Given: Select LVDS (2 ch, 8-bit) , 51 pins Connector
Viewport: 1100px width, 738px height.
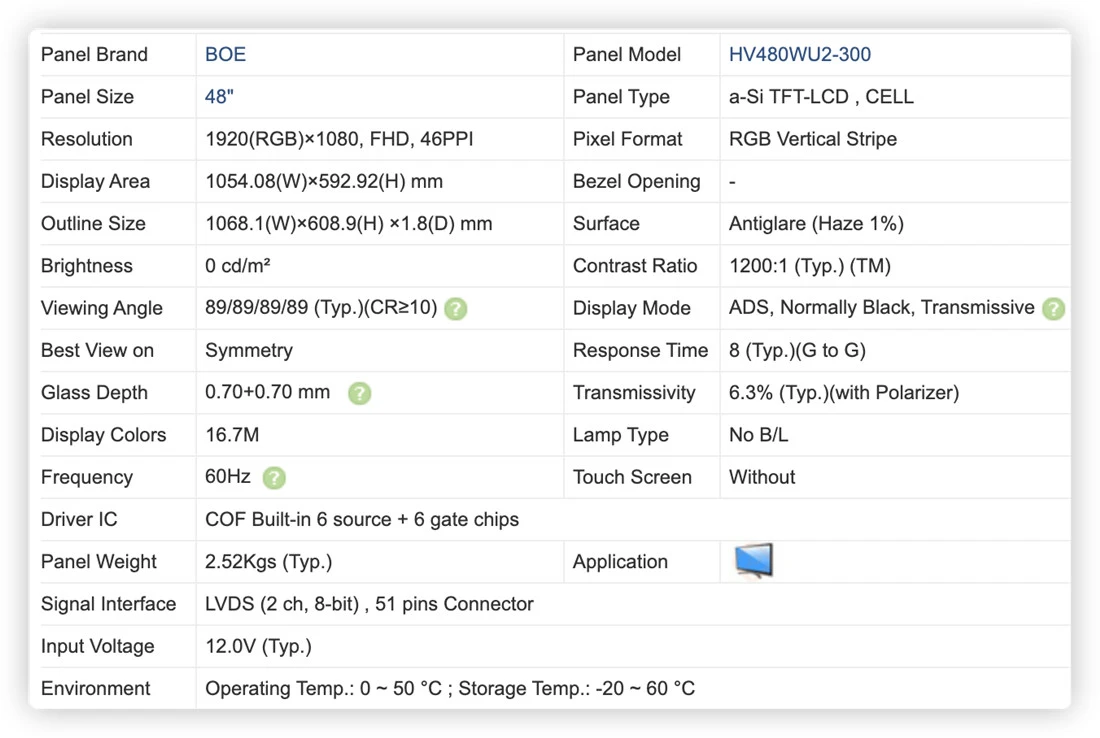Looking at the screenshot, I should pos(369,604).
